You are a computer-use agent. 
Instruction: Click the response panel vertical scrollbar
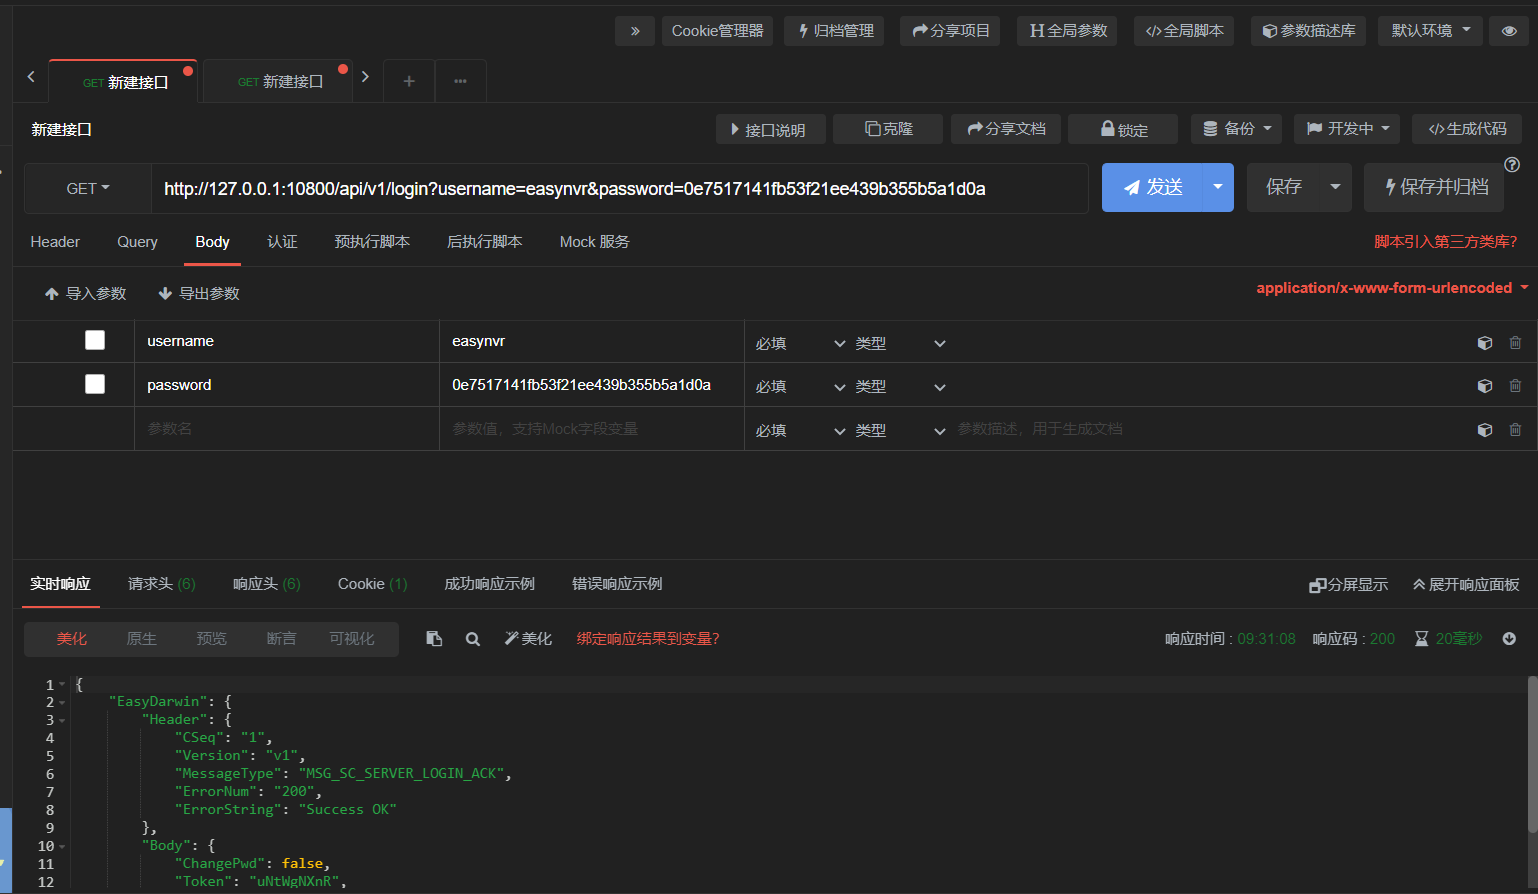pos(1532,755)
